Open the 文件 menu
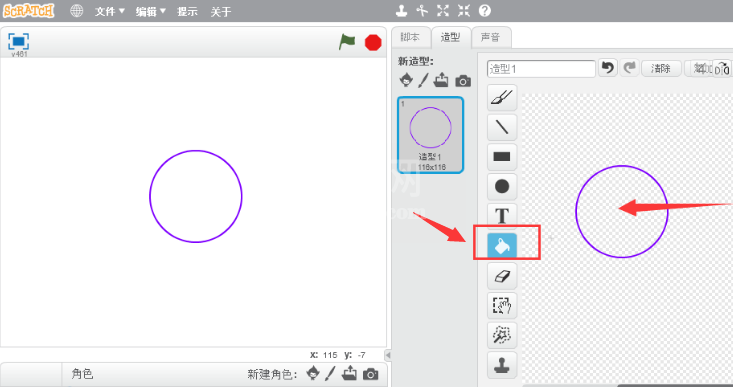733x387 pixels. (x=110, y=11)
